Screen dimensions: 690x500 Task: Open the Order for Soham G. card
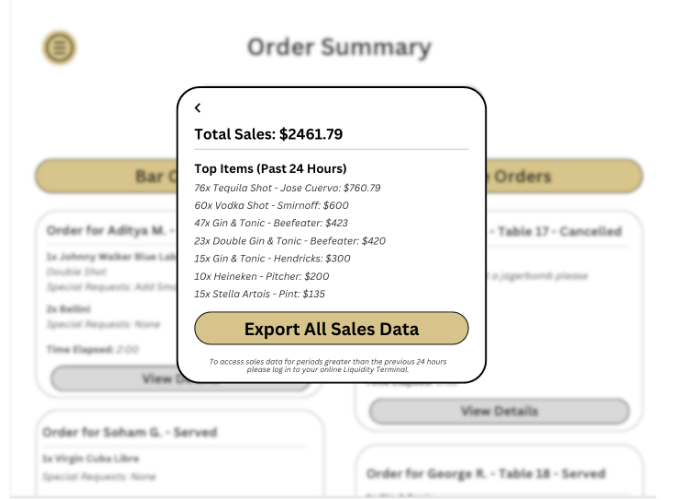(130, 432)
